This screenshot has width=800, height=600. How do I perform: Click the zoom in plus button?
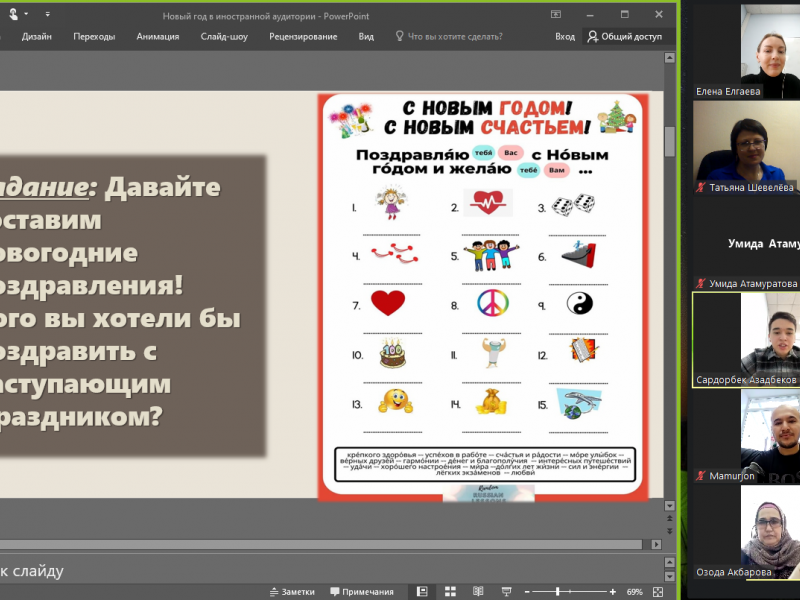614,591
